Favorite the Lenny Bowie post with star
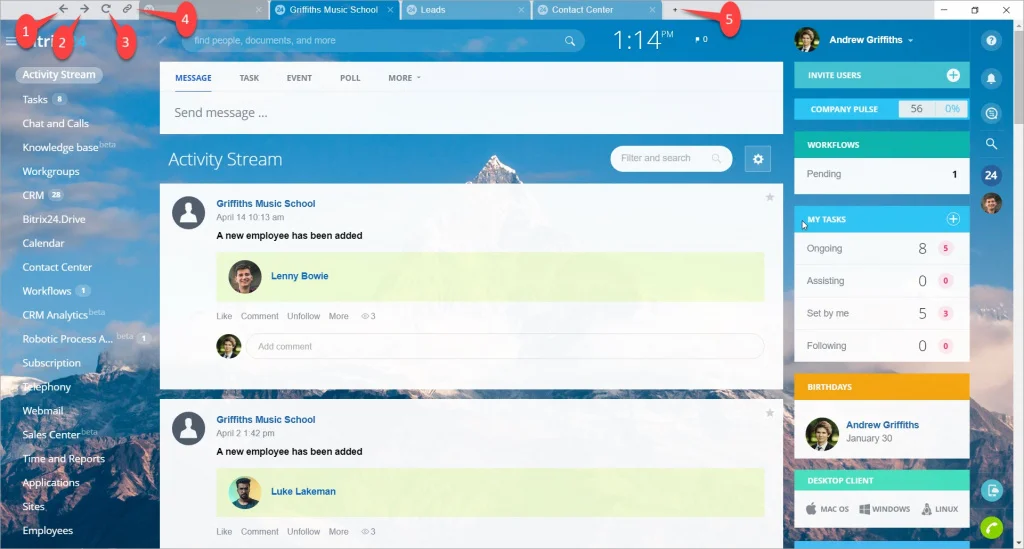The width and height of the screenshot is (1024, 549). tap(770, 197)
